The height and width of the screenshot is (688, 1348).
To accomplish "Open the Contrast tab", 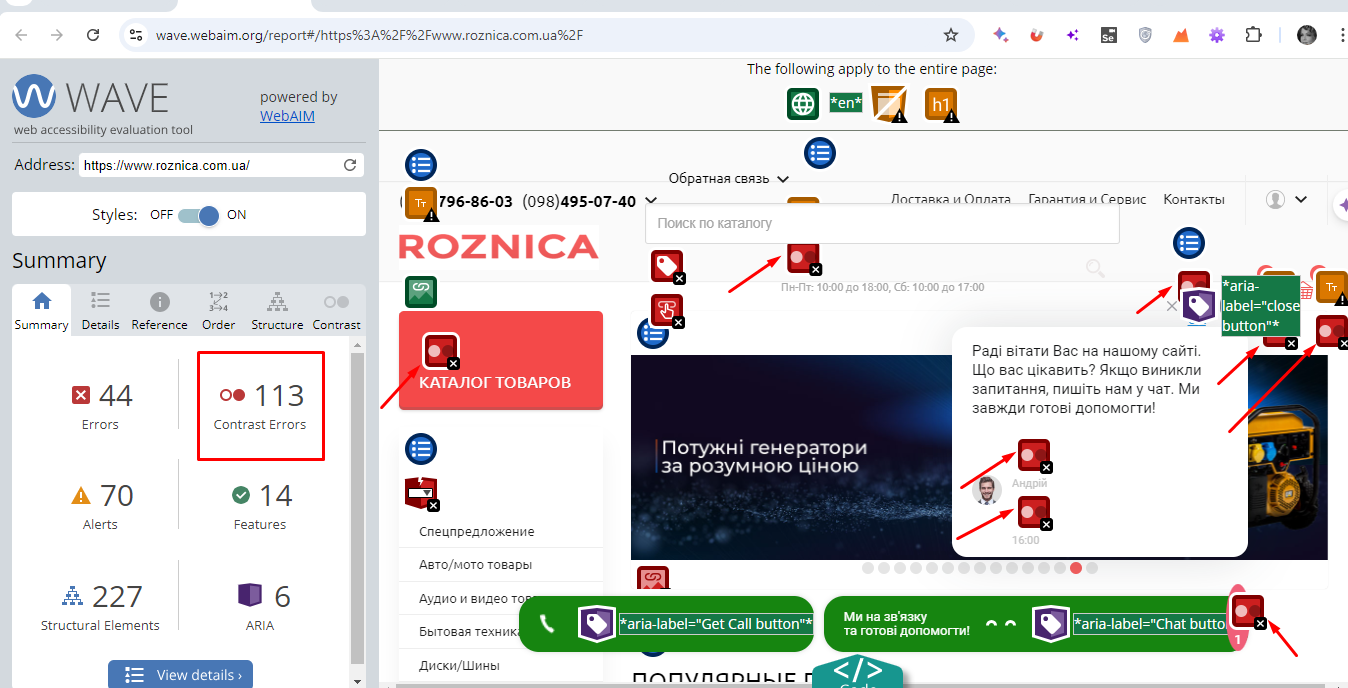I will point(336,310).
